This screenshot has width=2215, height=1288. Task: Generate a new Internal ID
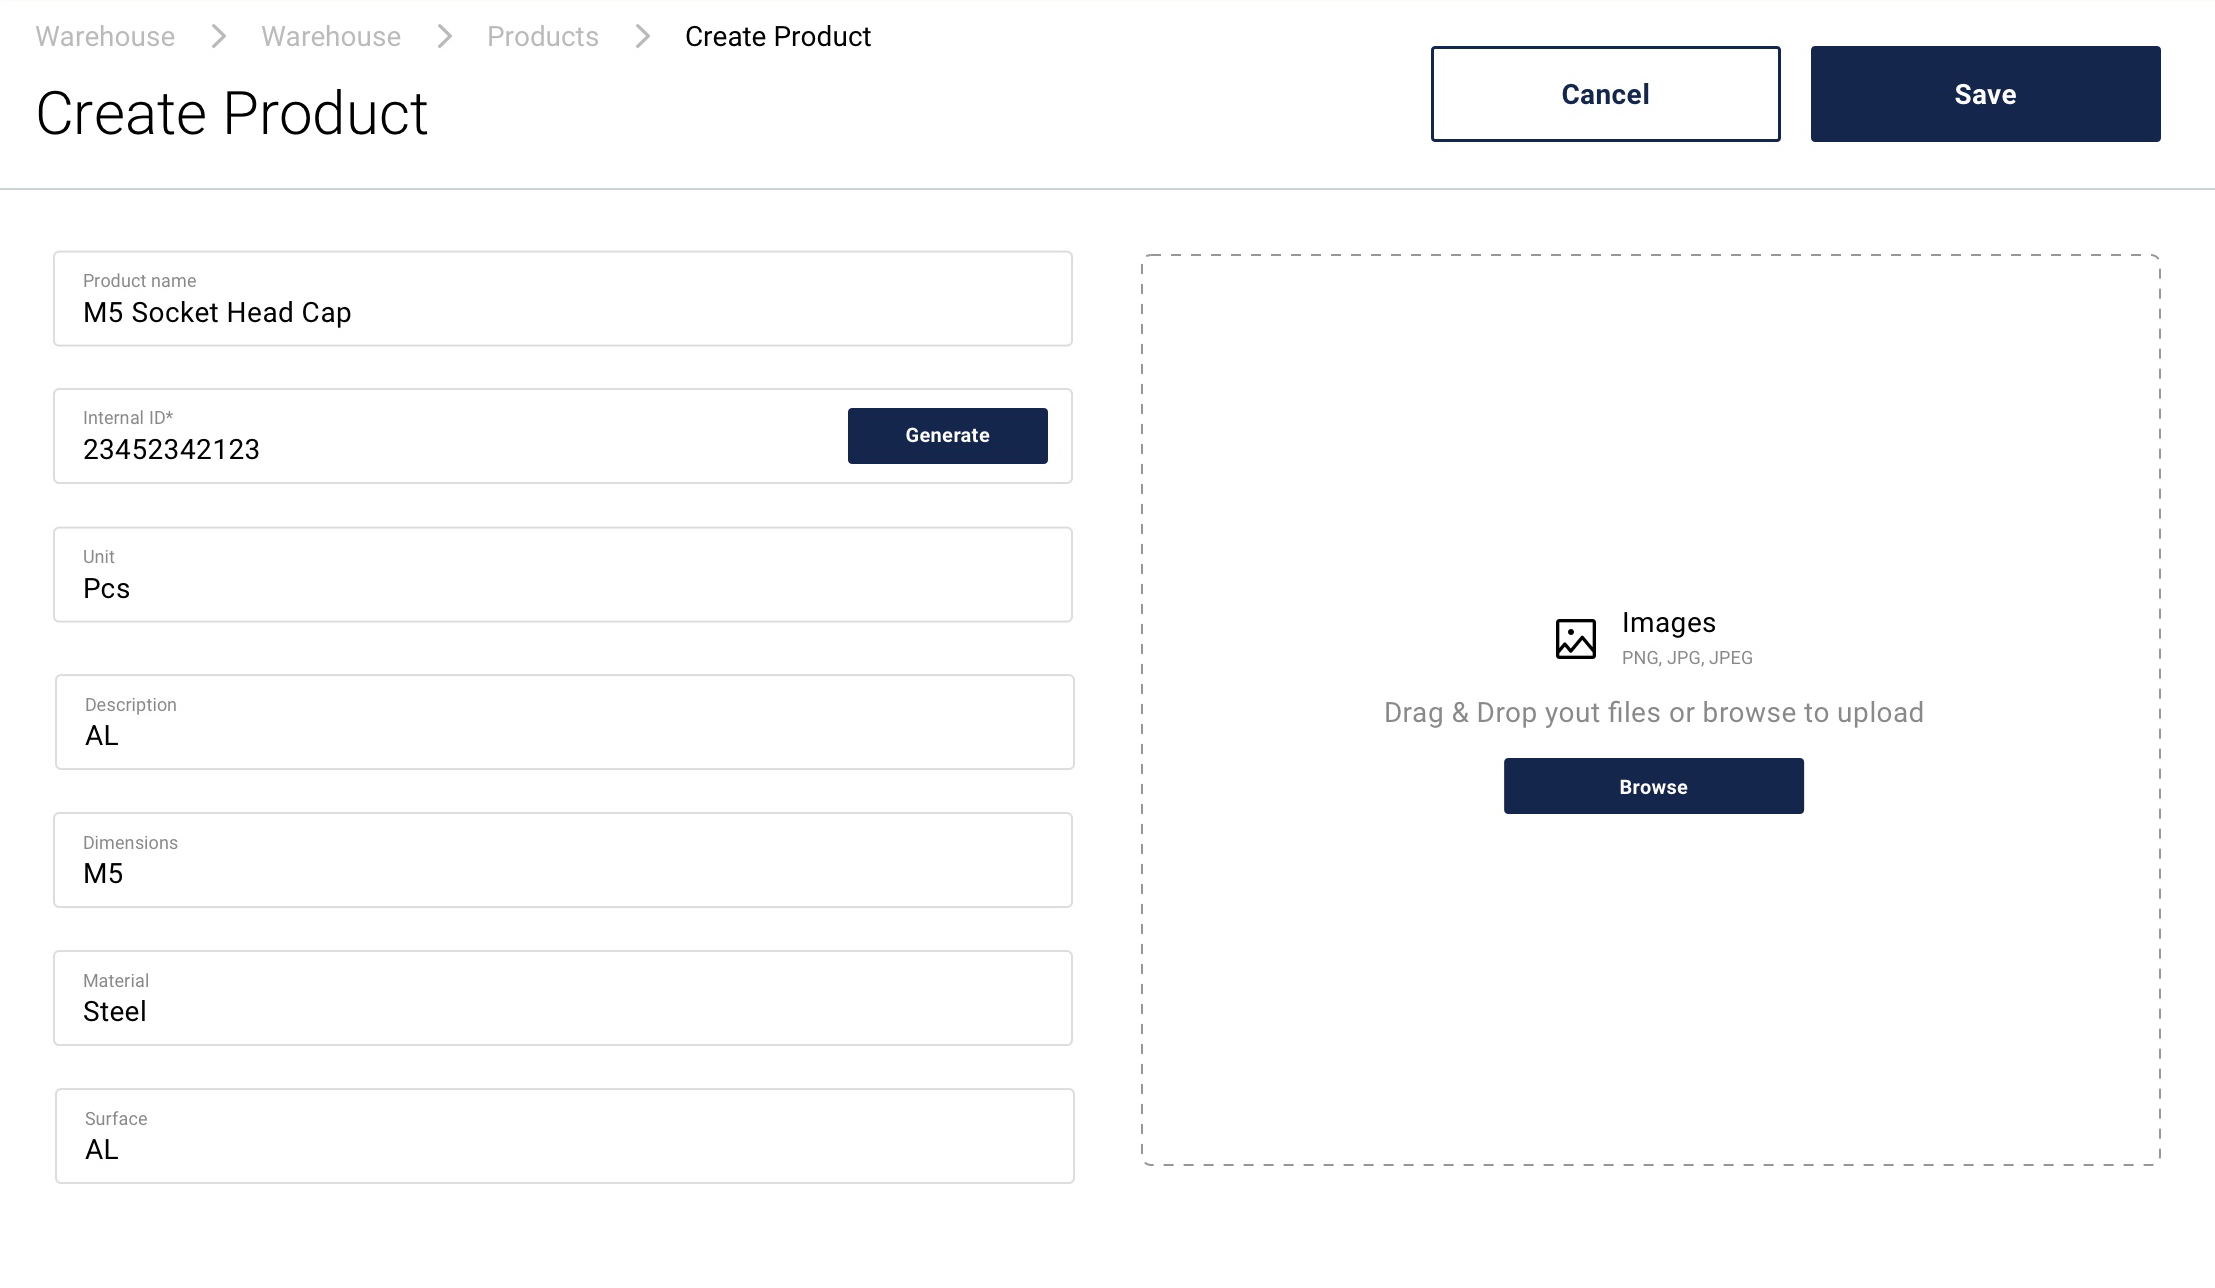pyautogui.click(x=947, y=436)
